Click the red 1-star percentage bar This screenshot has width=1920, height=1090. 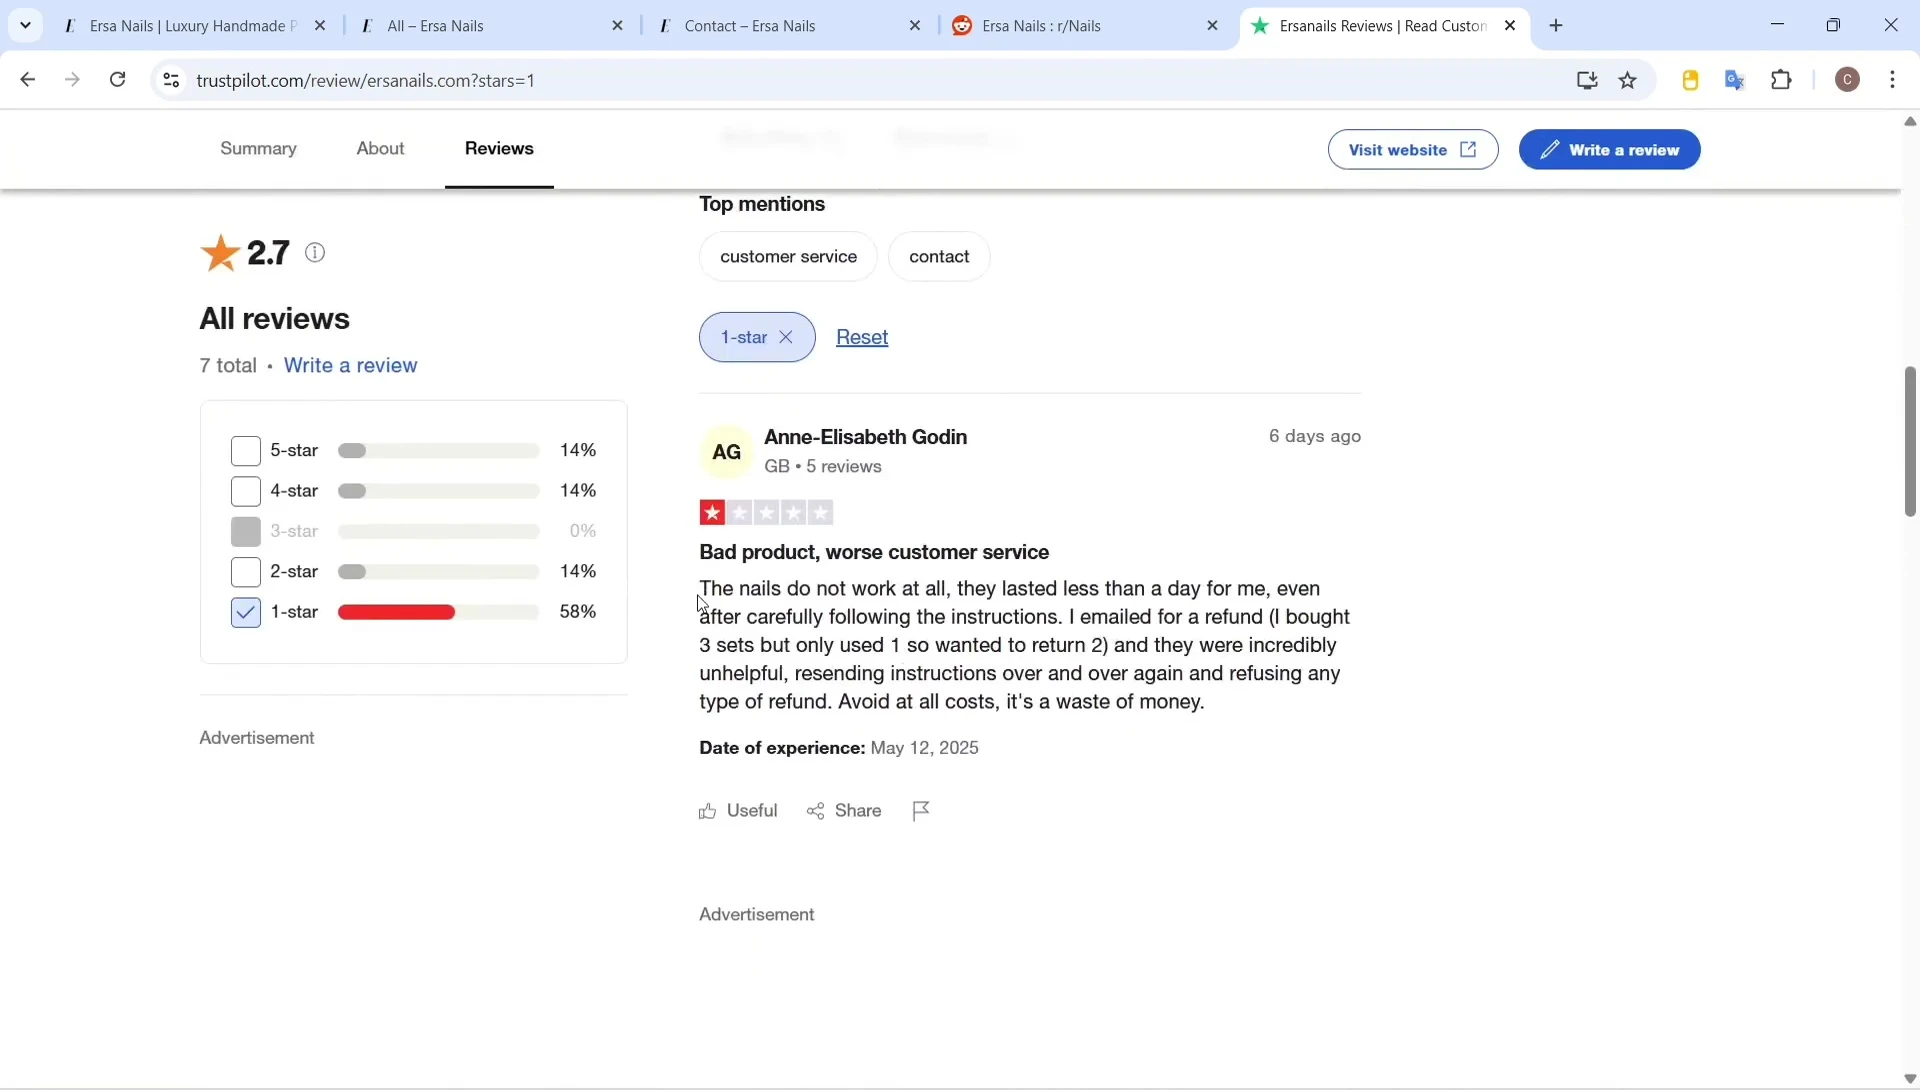tap(438, 612)
